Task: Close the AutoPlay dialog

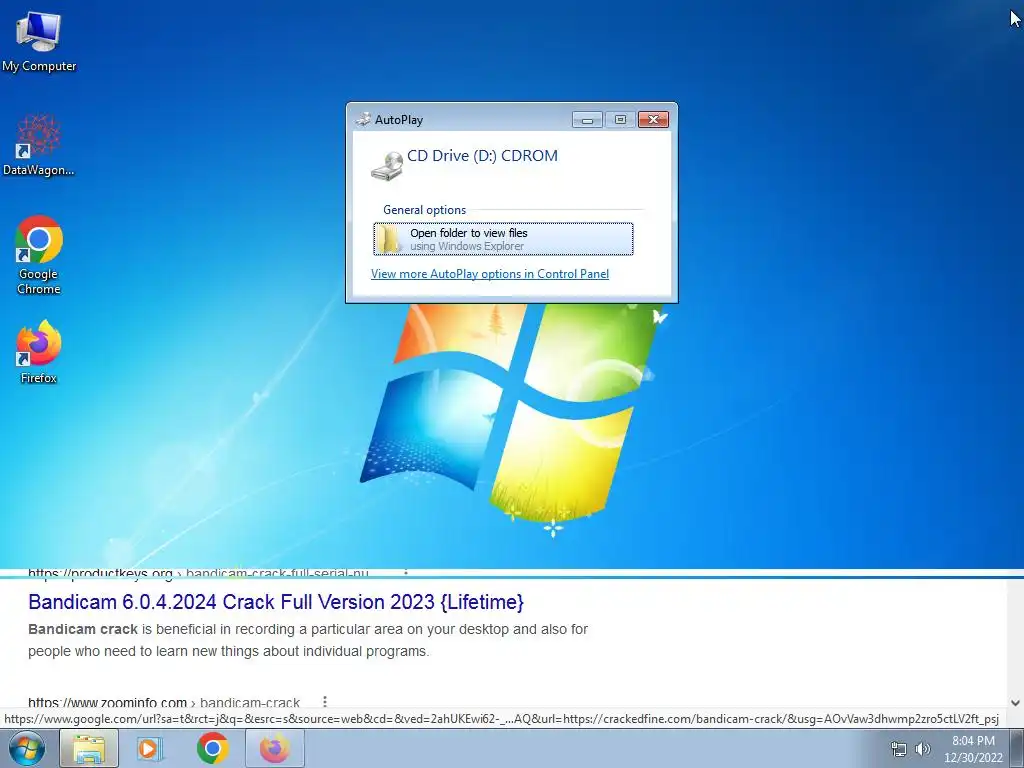Action: tap(653, 120)
